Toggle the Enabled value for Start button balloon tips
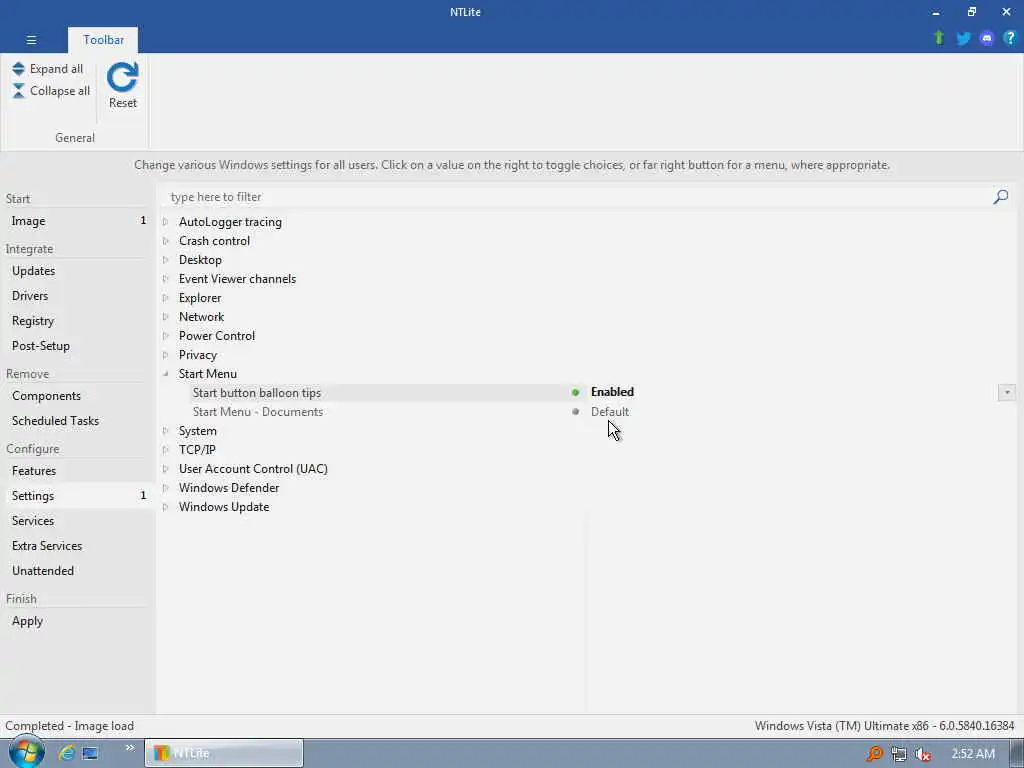The image size is (1024, 768). point(613,392)
